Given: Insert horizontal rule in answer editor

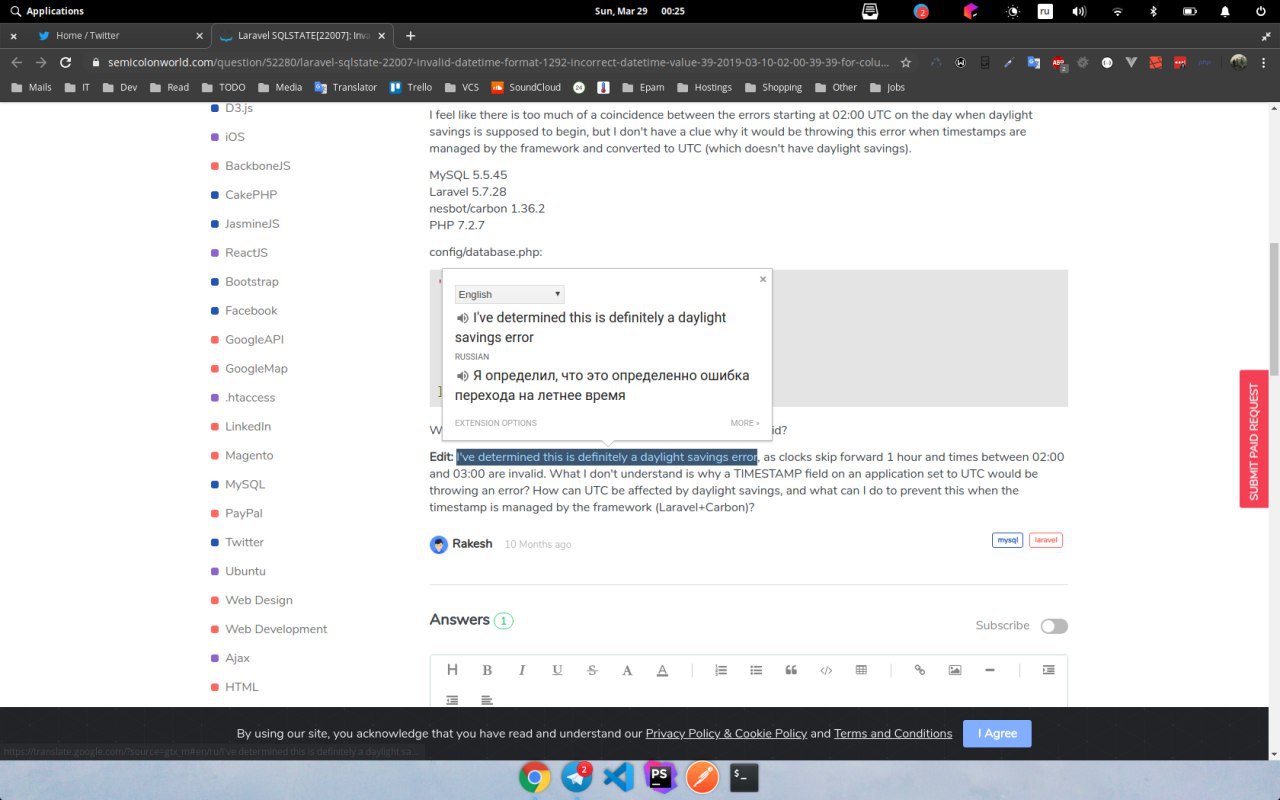Looking at the screenshot, I should click(990, 670).
